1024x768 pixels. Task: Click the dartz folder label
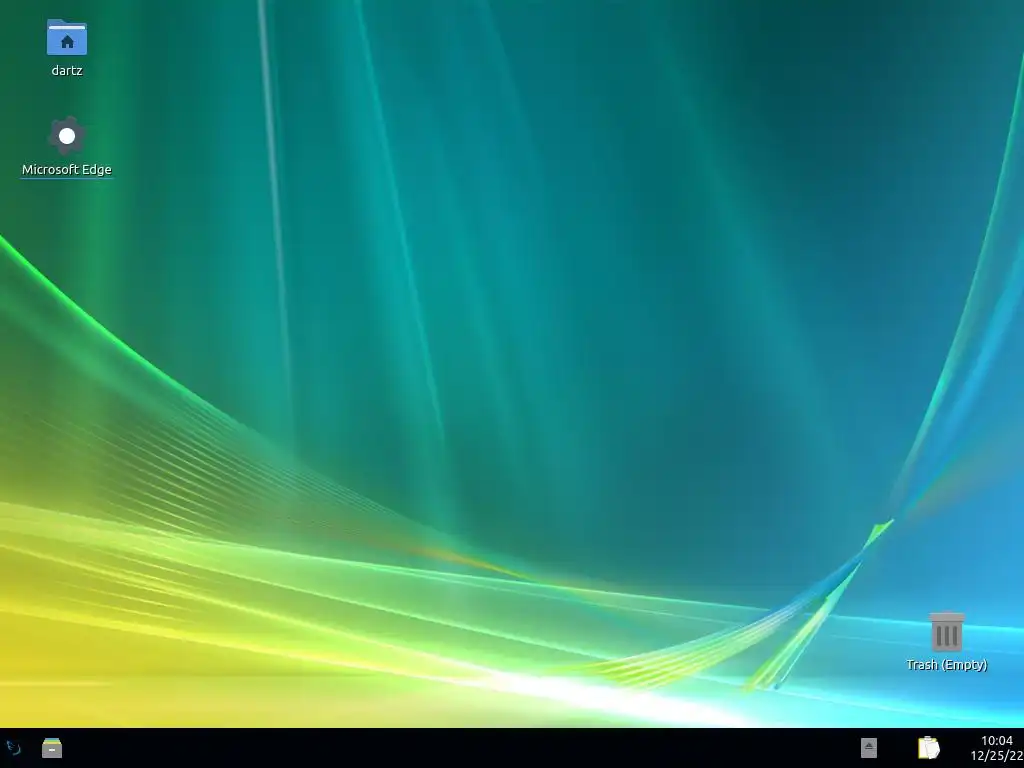point(67,71)
